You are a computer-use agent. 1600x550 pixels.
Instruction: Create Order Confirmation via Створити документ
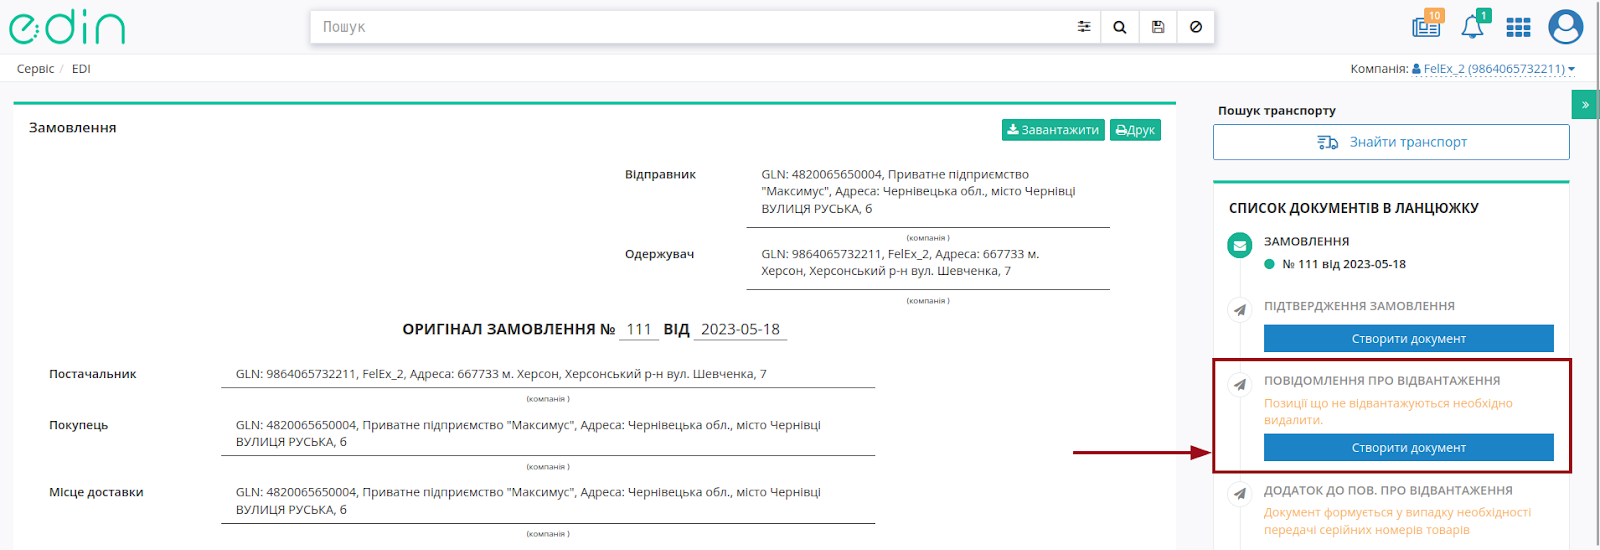click(1408, 338)
